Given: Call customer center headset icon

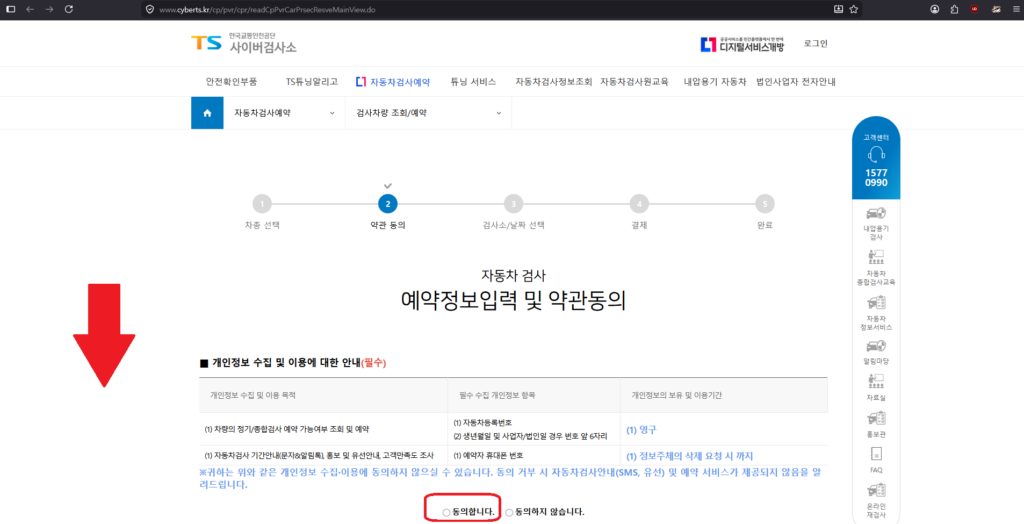Looking at the screenshot, I should (876, 156).
